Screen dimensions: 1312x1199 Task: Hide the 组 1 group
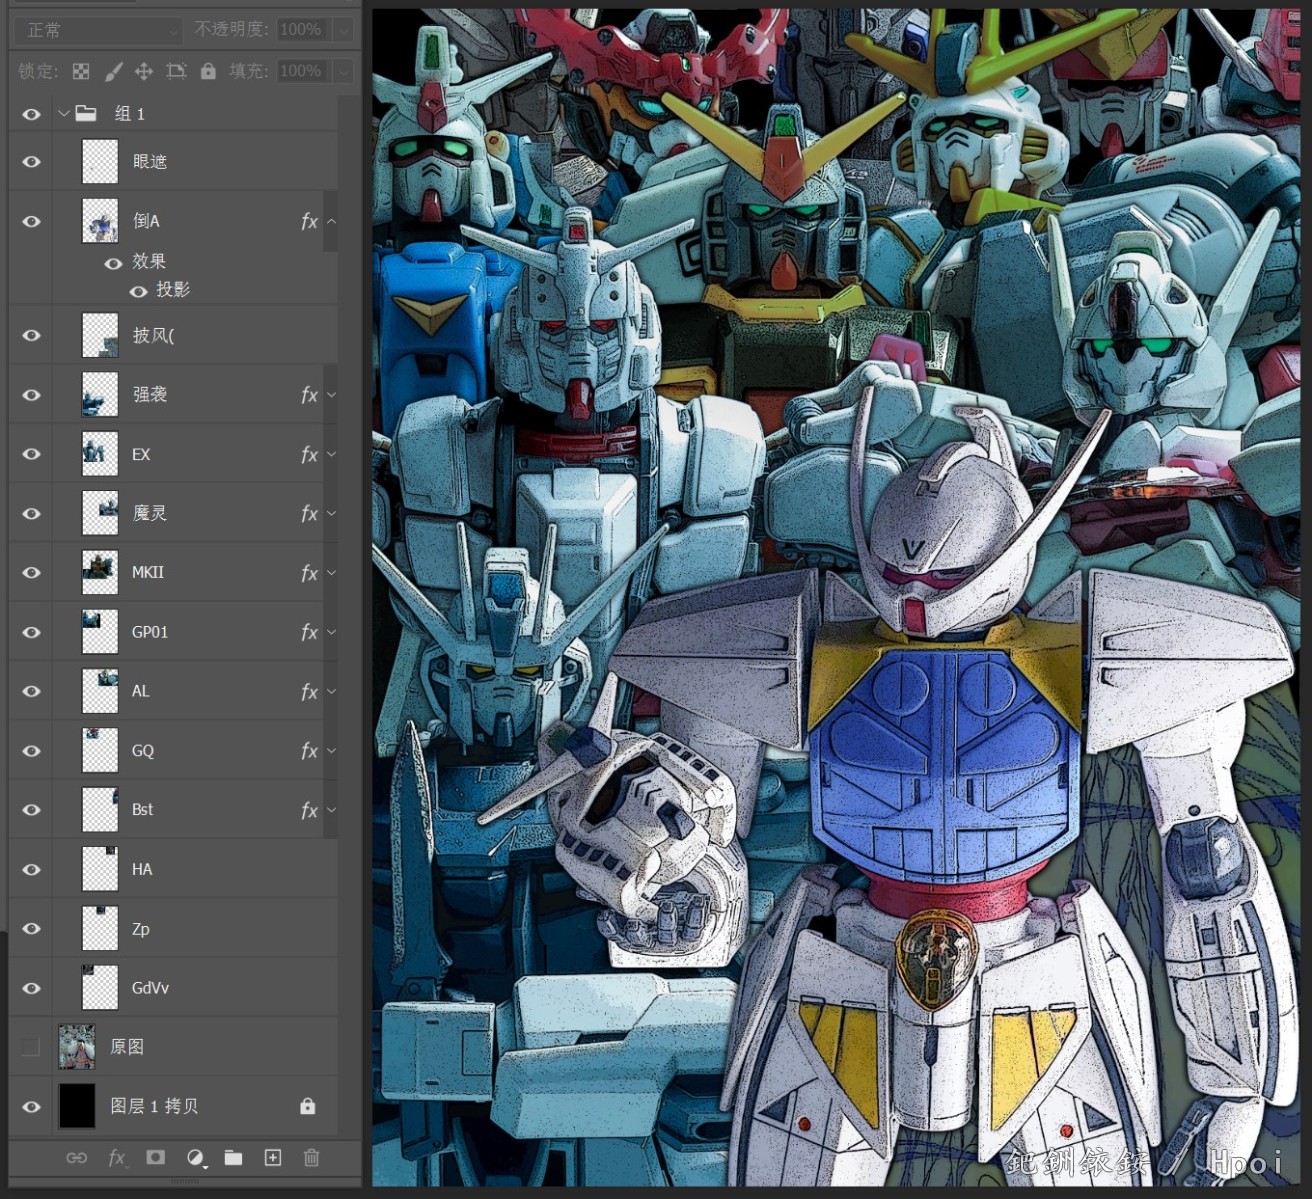coord(31,114)
